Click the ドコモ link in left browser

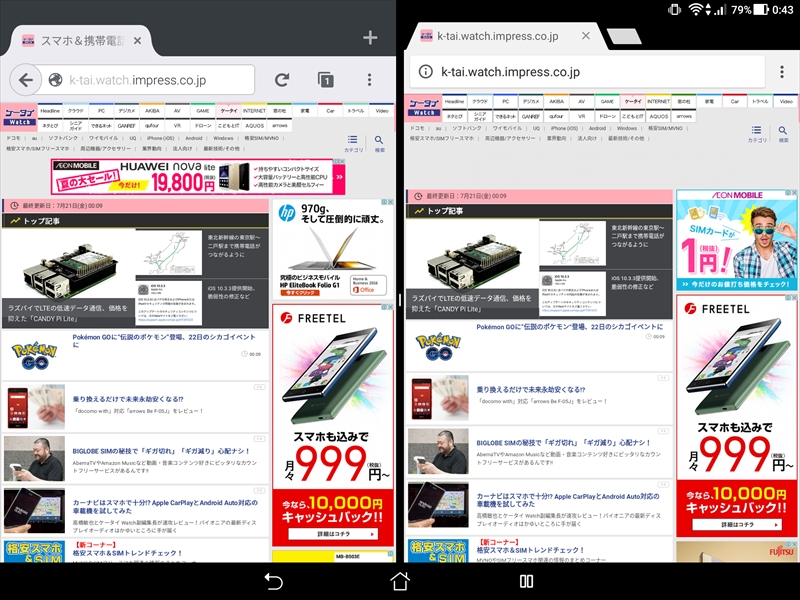click(13, 138)
